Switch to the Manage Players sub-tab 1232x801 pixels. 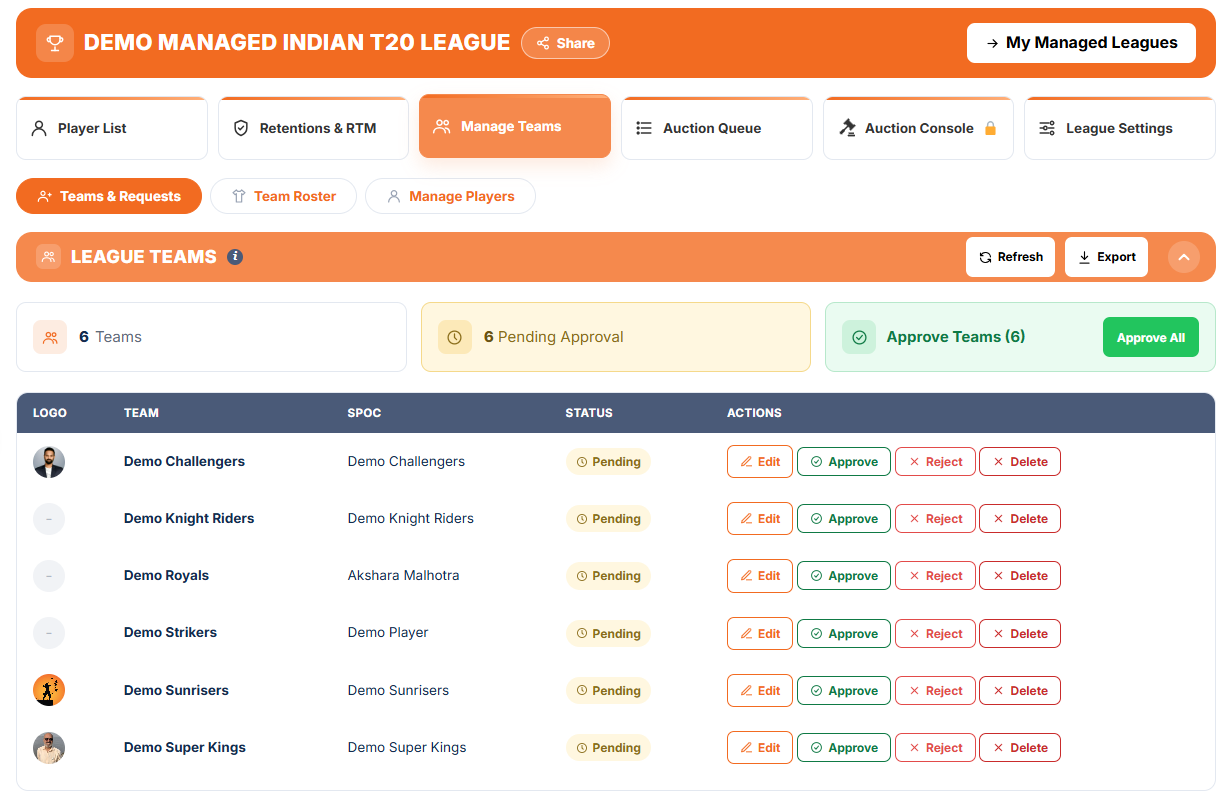point(450,196)
